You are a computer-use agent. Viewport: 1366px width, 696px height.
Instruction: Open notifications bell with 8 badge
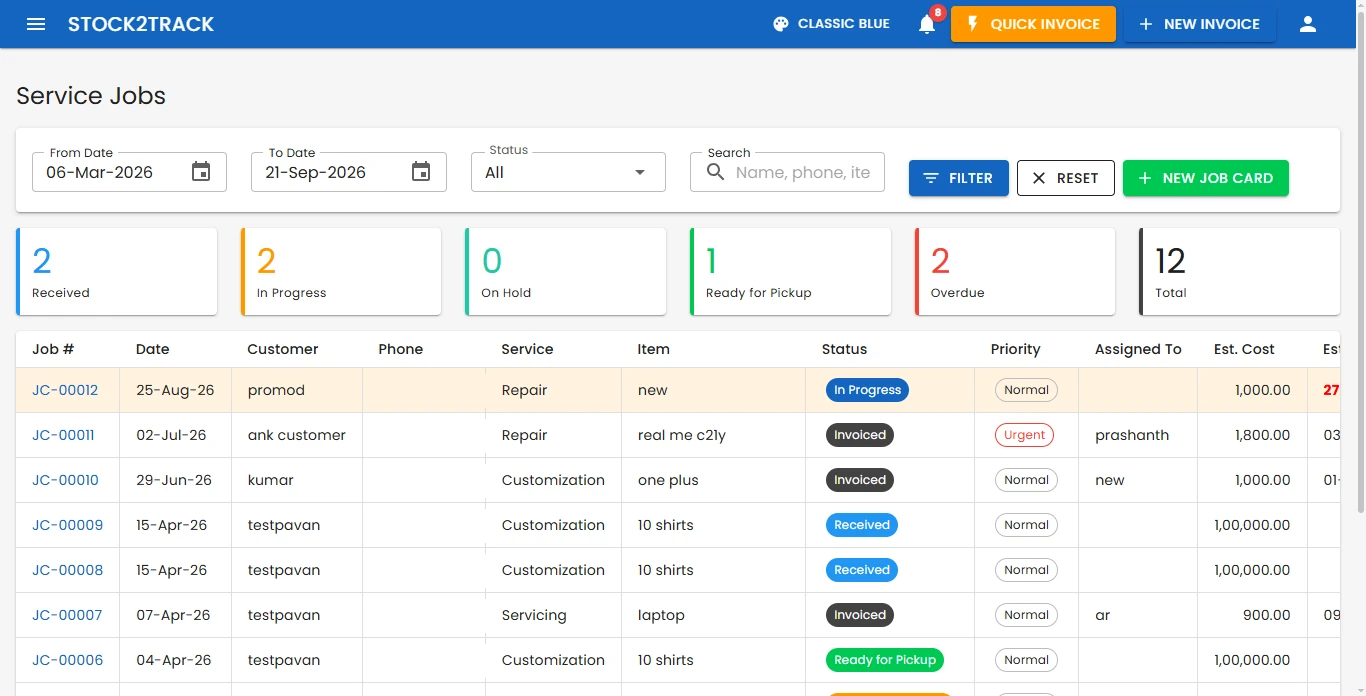(x=927, y=24)
